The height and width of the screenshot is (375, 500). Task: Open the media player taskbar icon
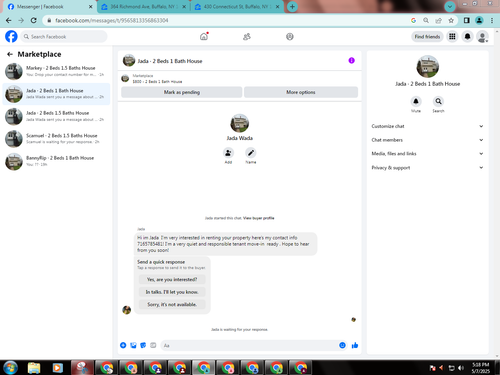click(x=57, y=368)
